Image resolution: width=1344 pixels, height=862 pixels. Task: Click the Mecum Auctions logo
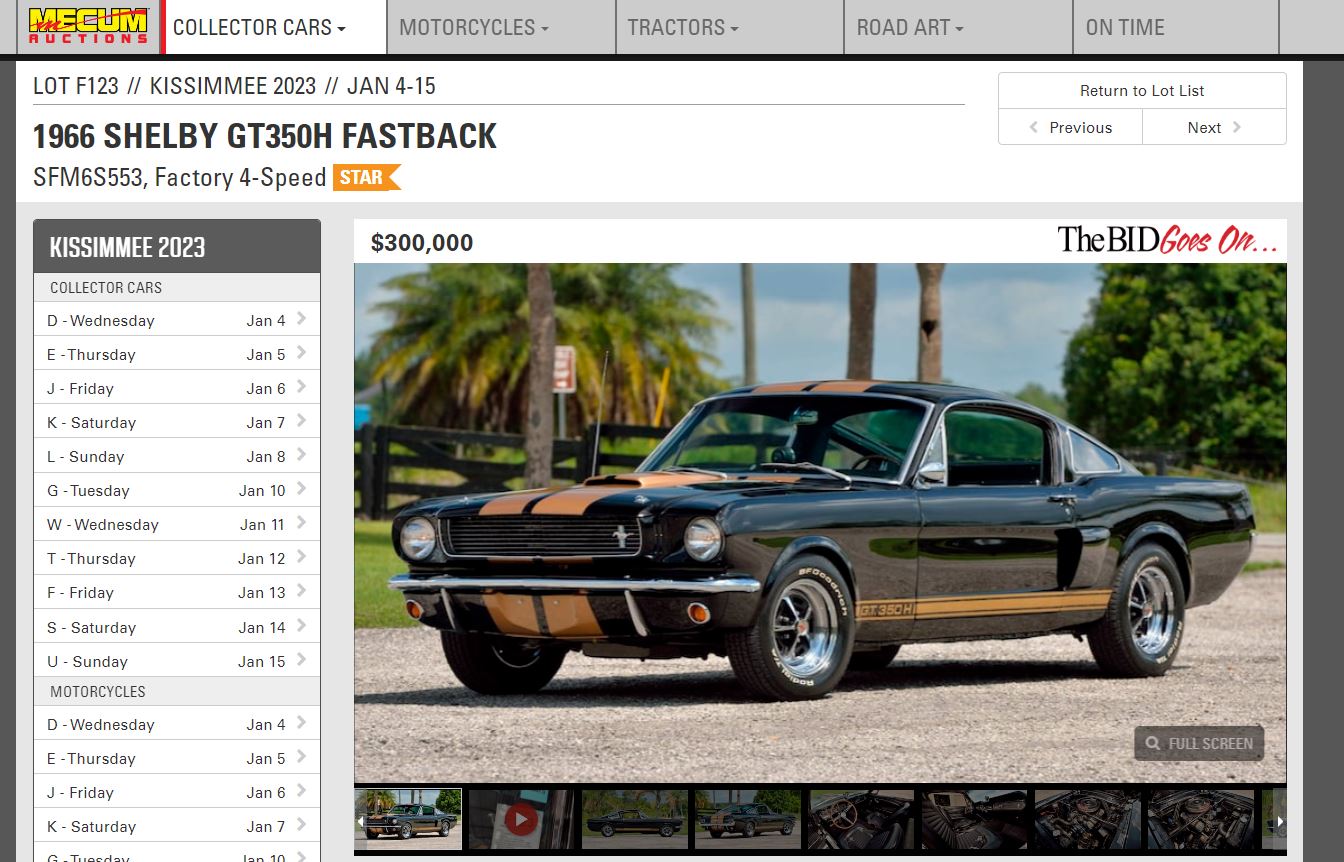click(88, 26)
